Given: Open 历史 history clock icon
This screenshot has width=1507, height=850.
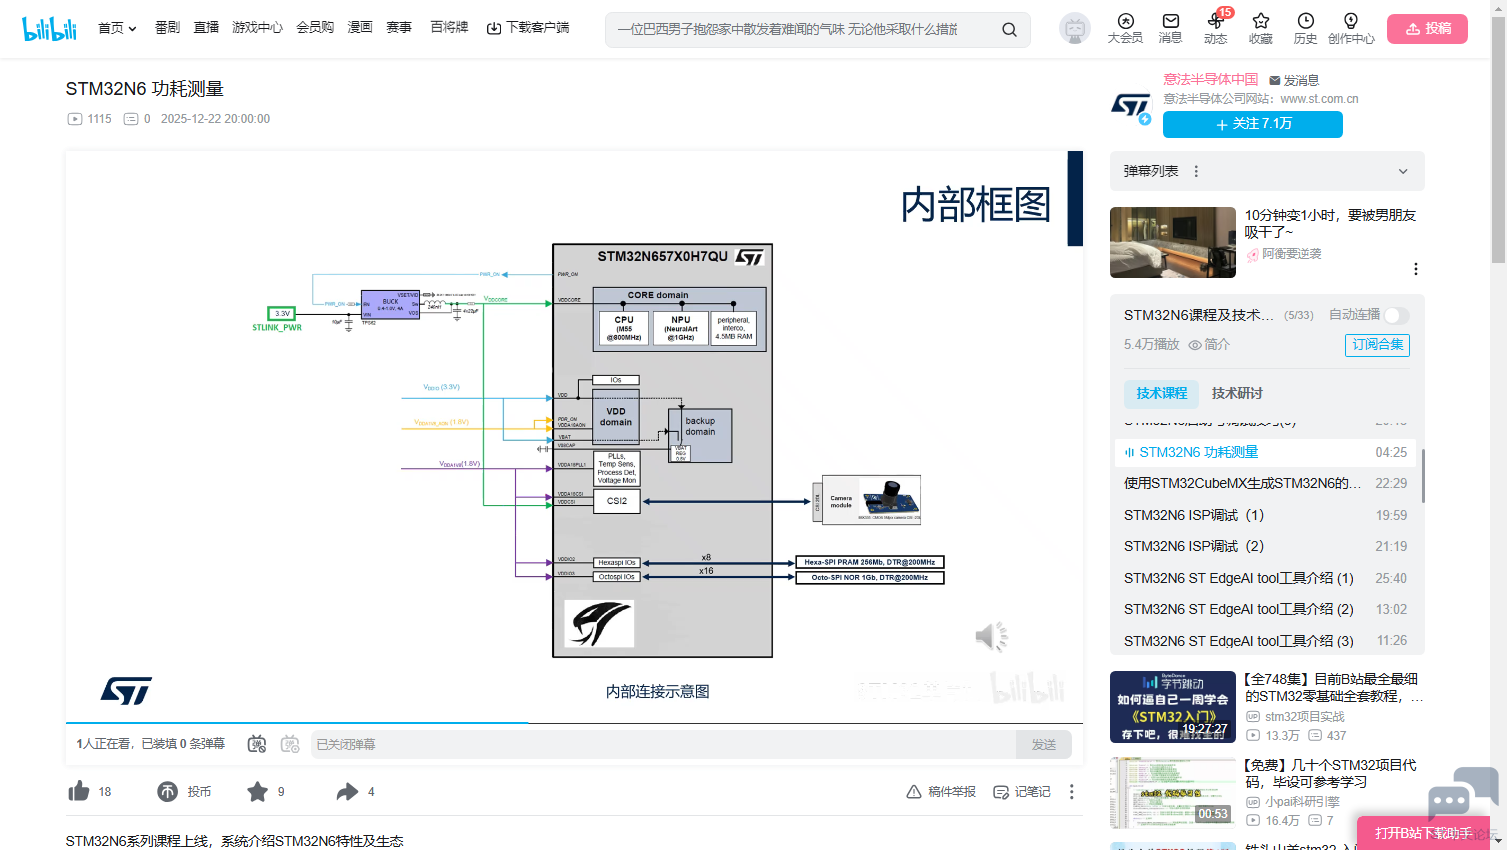Looking at the screenshot, I should (x=1305, y=21).
